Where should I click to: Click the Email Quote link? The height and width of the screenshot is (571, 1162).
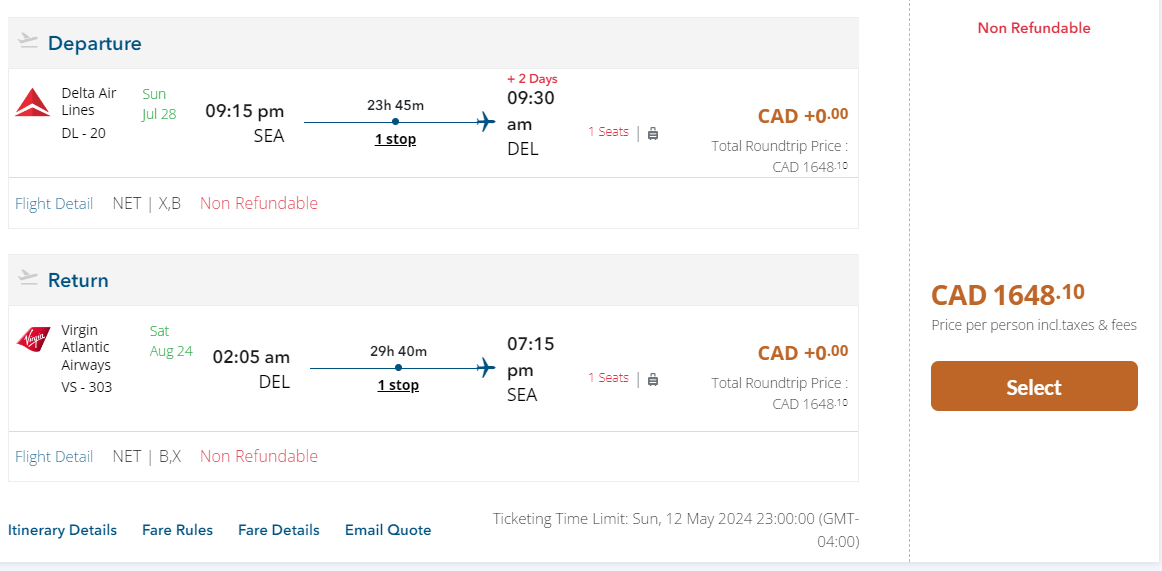pos(388,530)
